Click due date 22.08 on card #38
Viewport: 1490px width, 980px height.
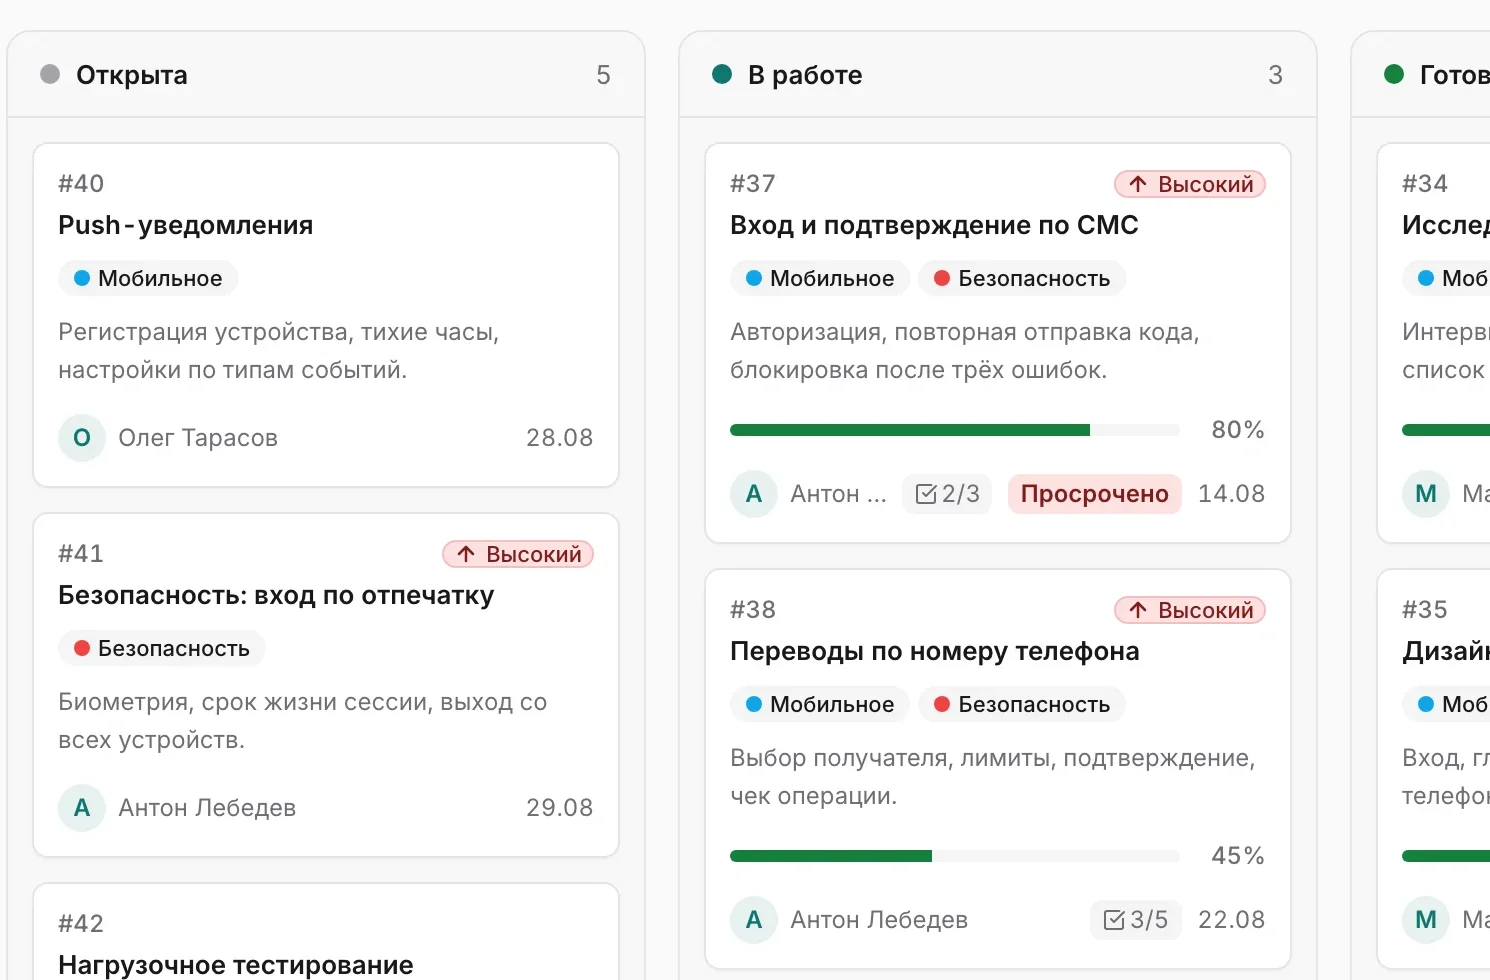click(1232, 920)
